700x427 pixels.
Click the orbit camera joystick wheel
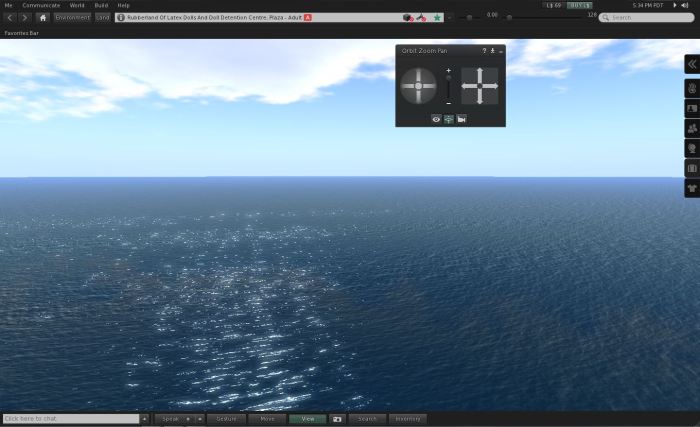(418, 86)
